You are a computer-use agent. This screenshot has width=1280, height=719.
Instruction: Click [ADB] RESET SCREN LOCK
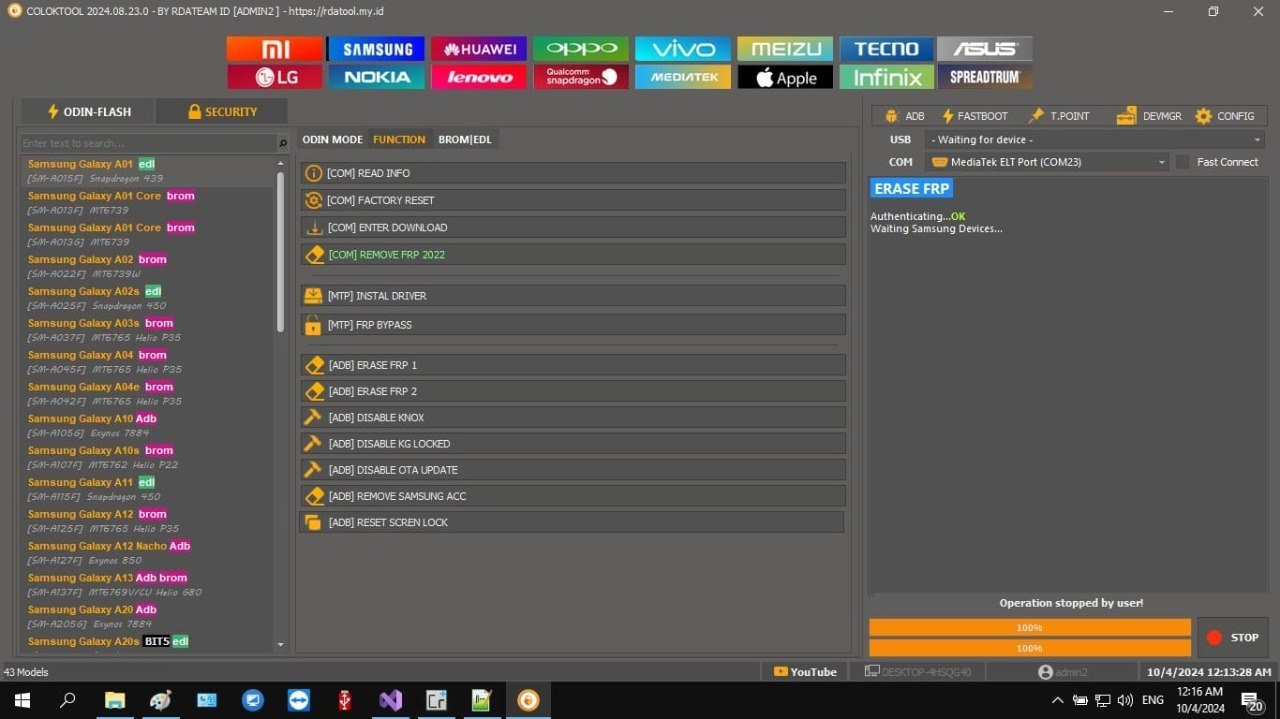coord(571,522)
